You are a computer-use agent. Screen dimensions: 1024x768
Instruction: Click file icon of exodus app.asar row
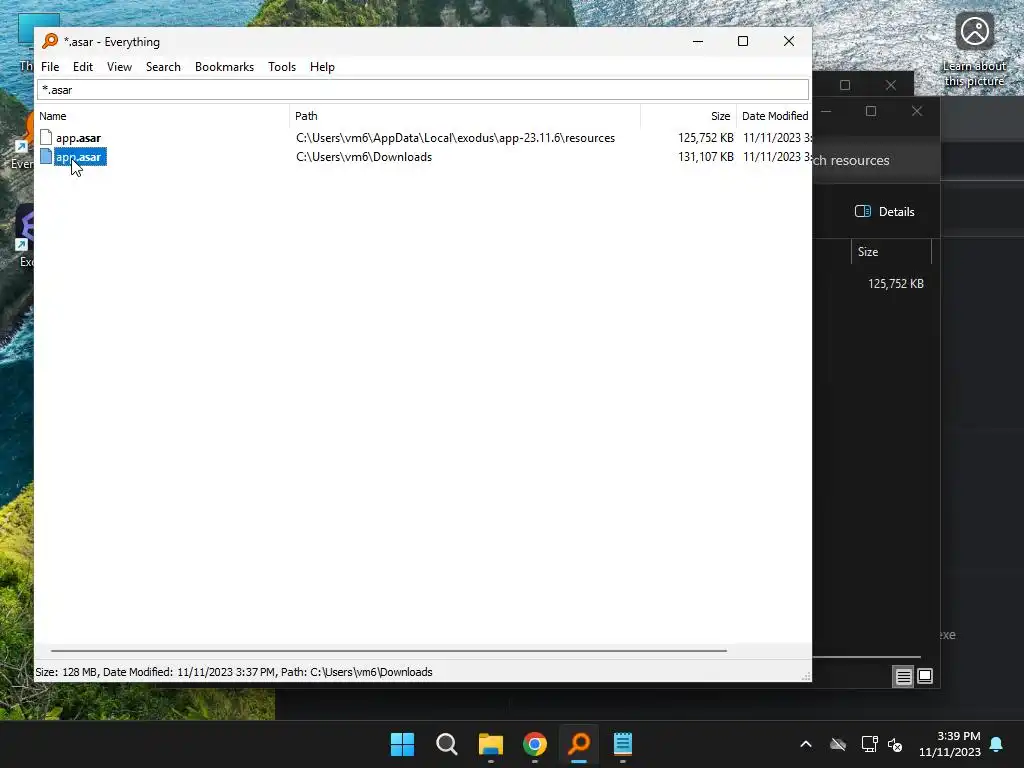click(x=46, y=137)
